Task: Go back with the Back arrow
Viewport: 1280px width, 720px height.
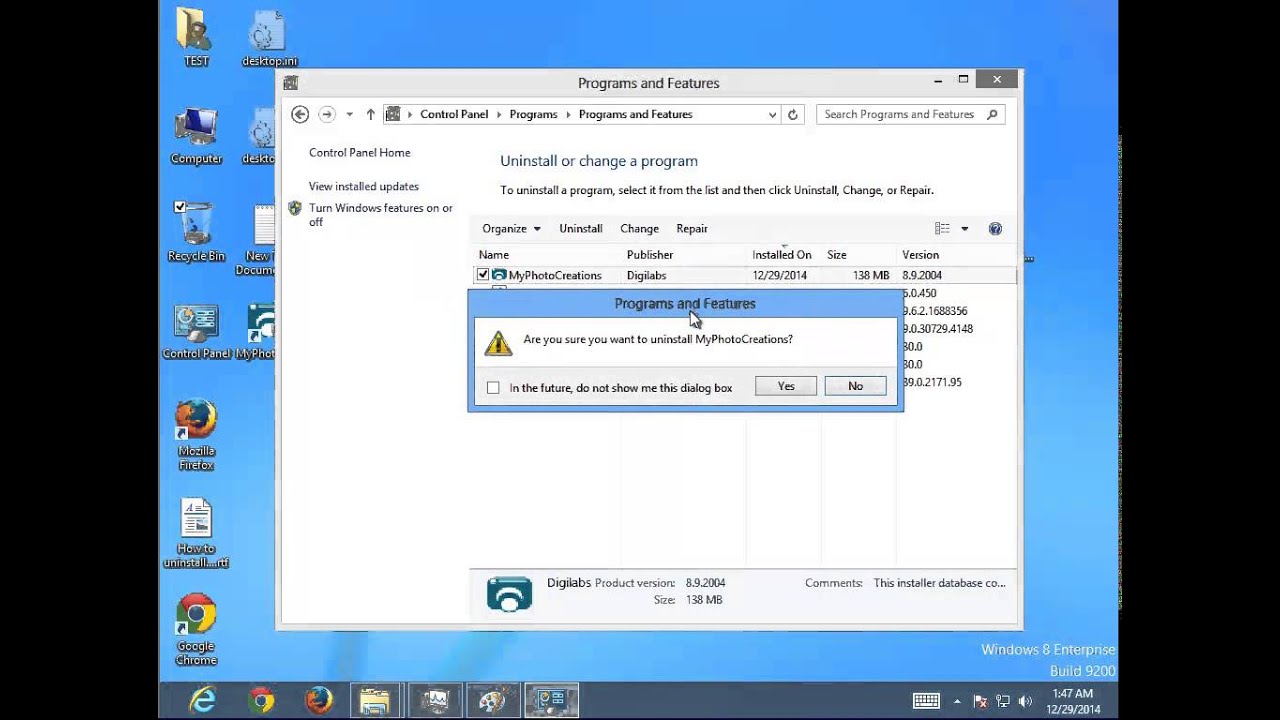Action: coord(300,114)
